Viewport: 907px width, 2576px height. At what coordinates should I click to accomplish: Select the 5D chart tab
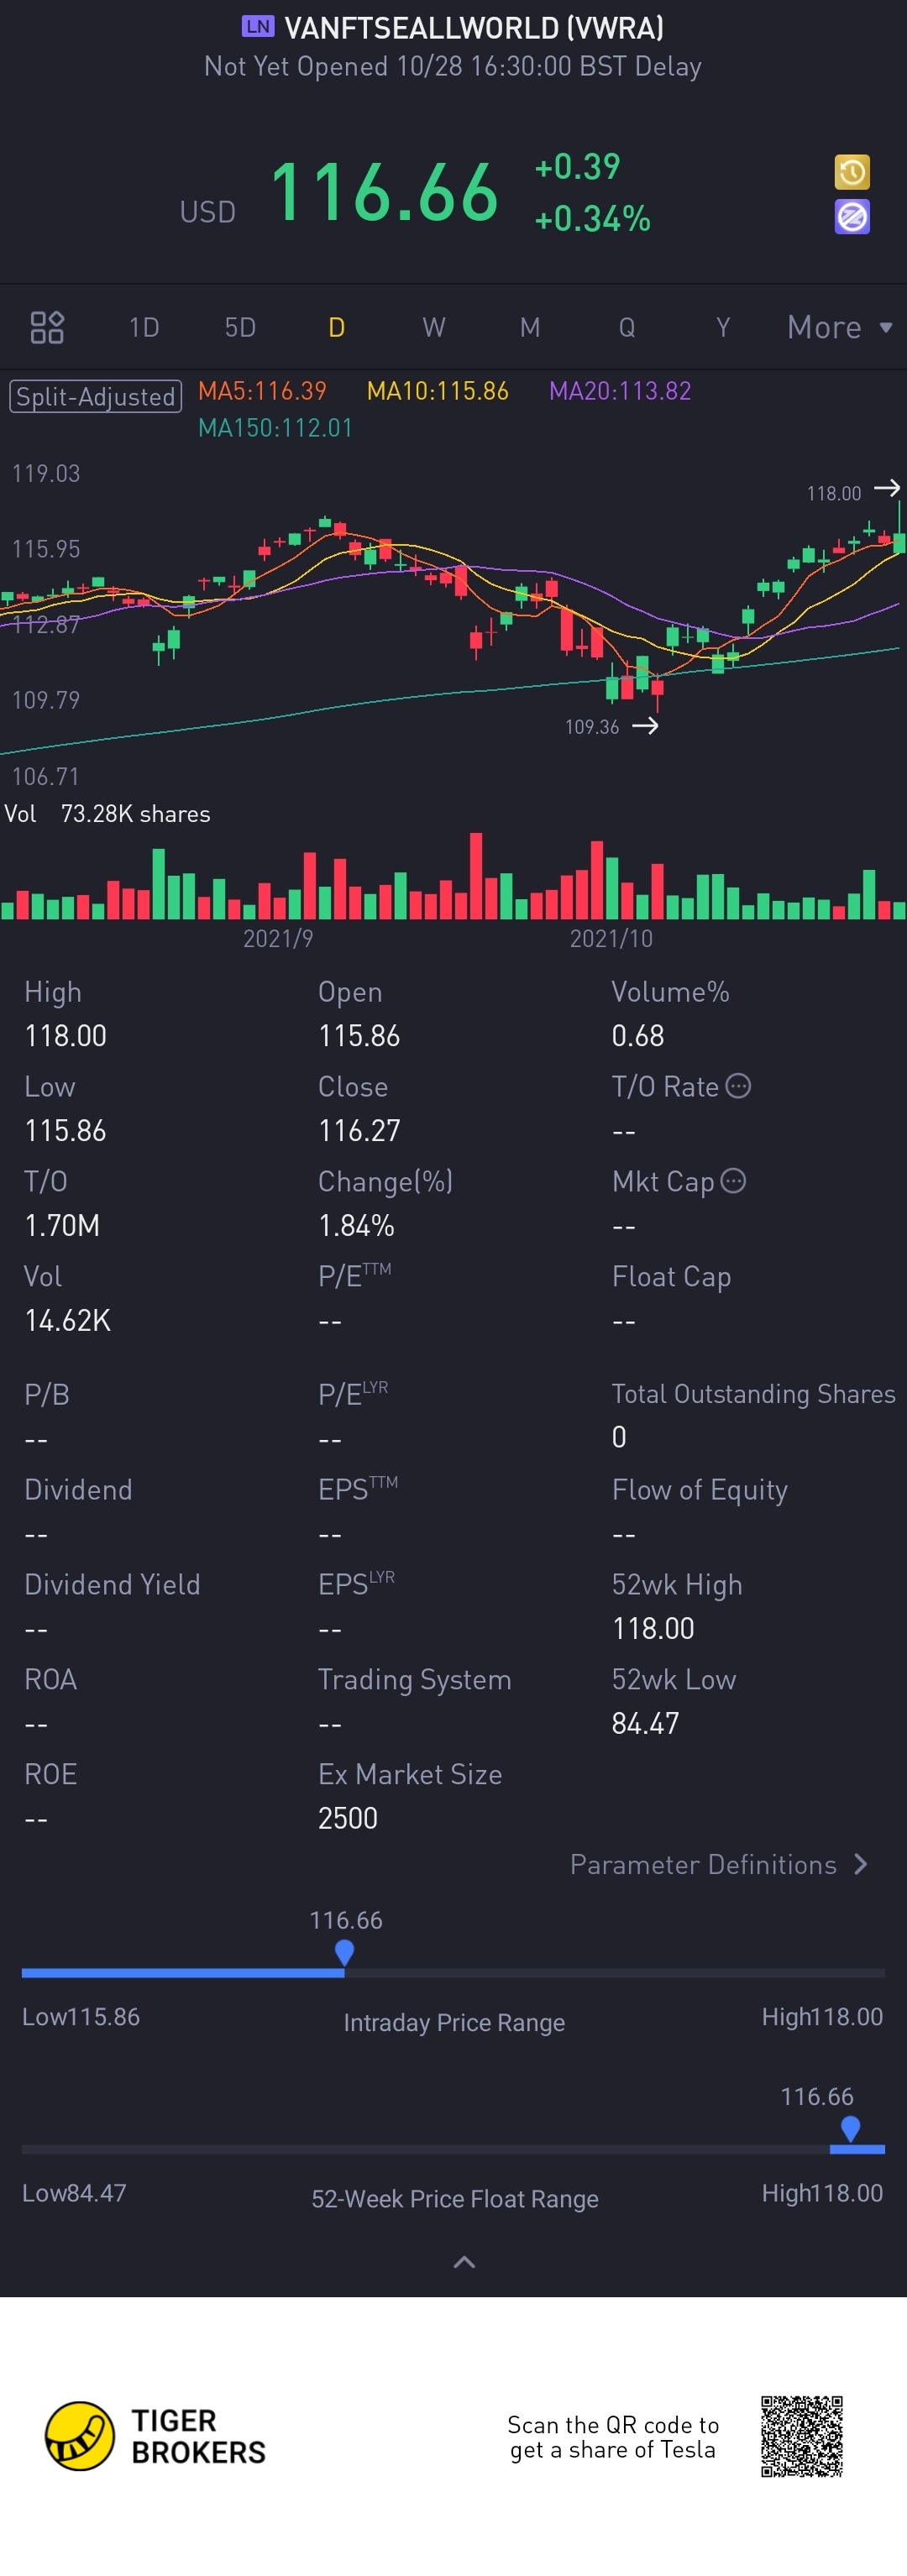pyautogui.click(x=240, y=327)
